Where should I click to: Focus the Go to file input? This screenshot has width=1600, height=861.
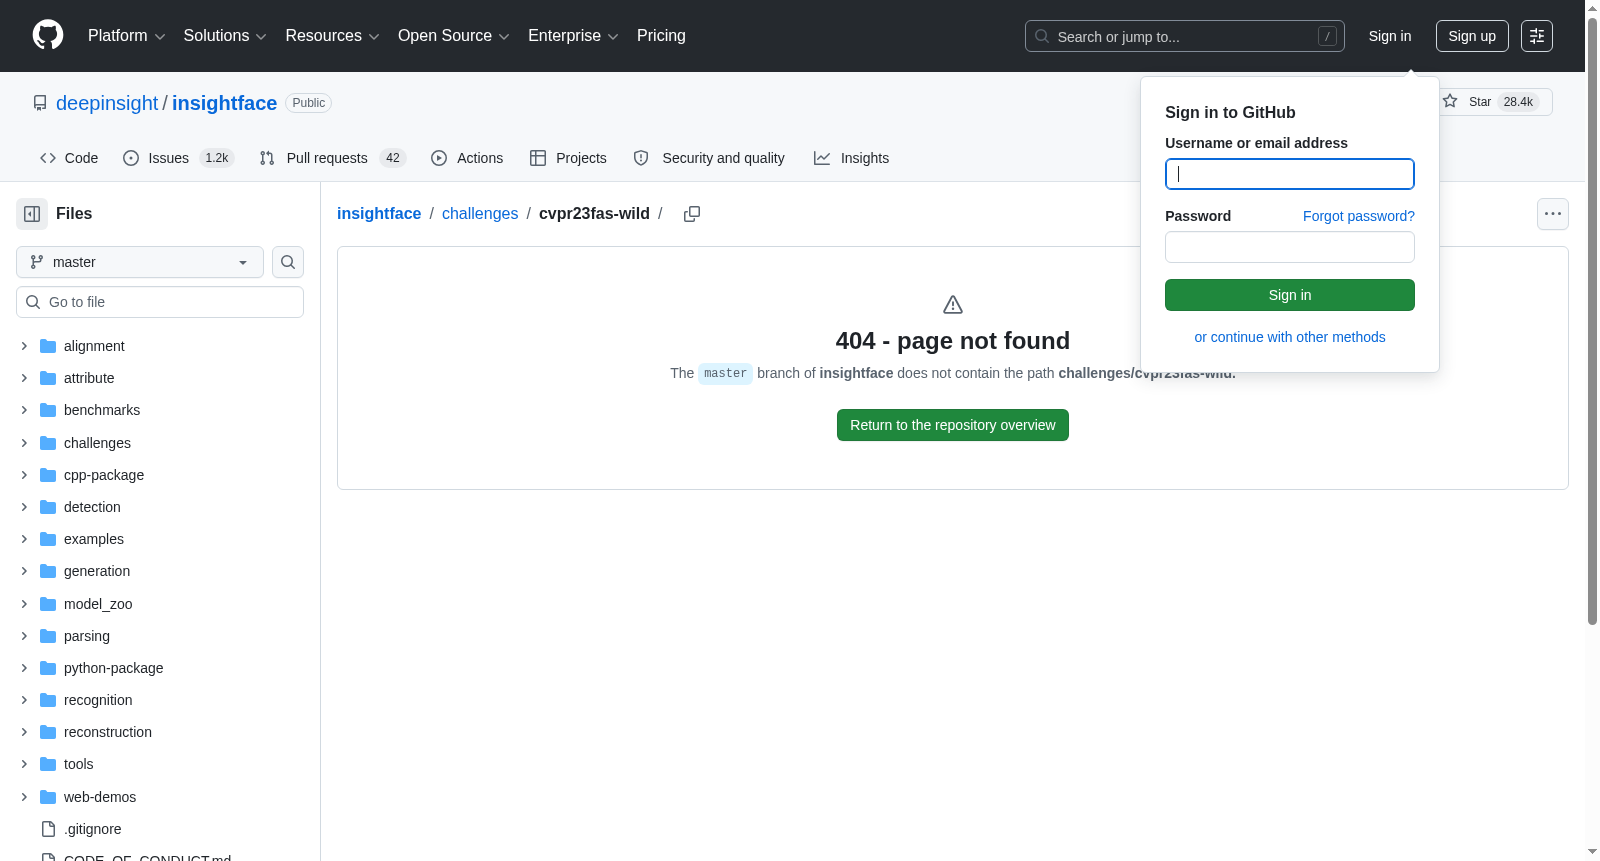coord(160,302)
